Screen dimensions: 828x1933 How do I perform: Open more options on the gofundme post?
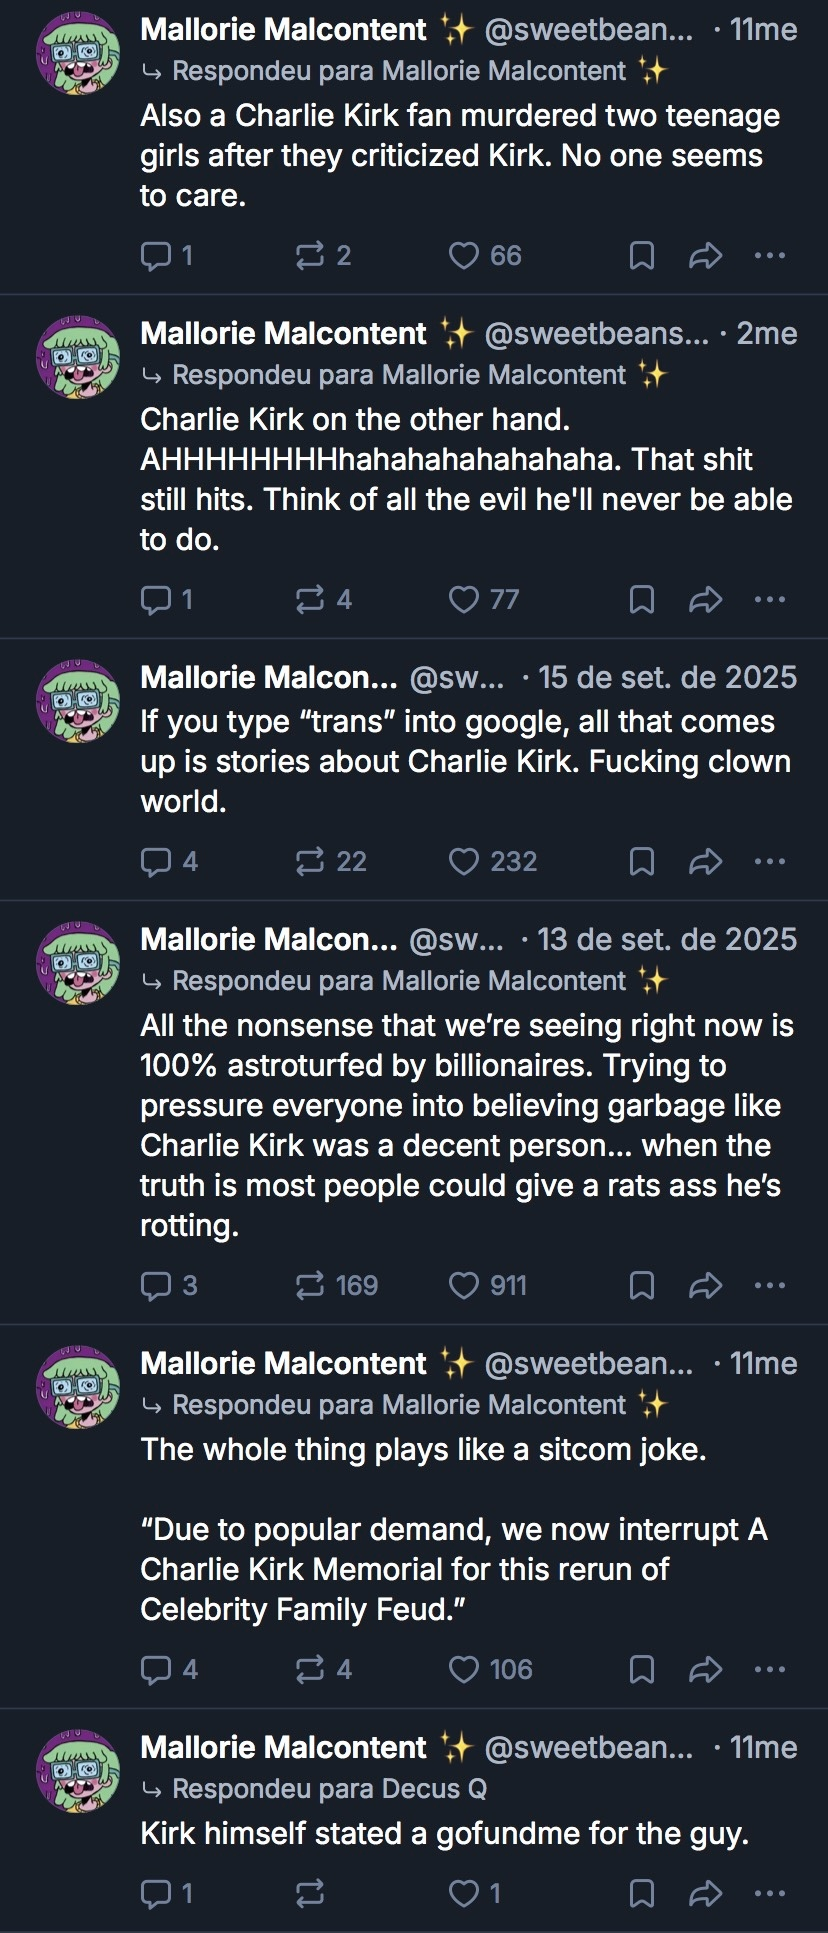(x=770, y=1893)
